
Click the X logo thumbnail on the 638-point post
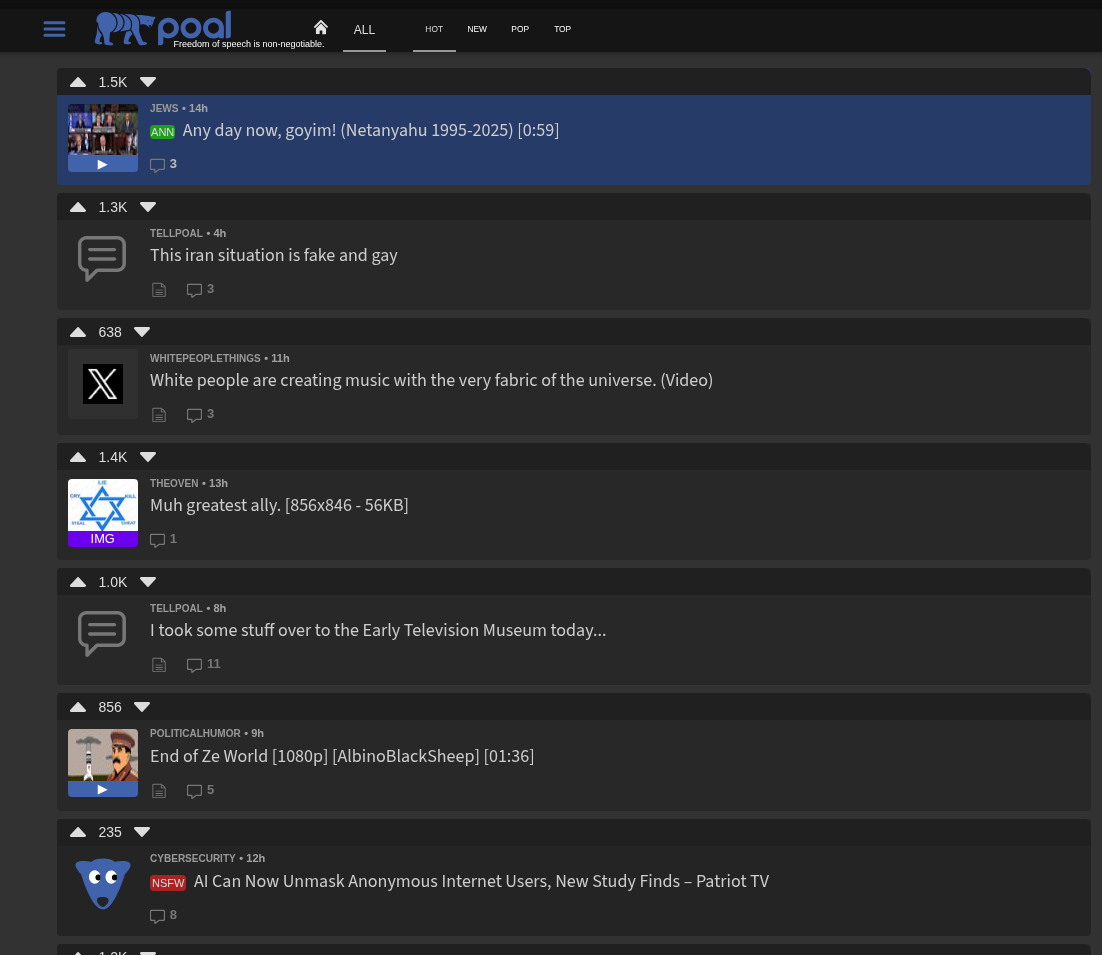pos(103,384)
